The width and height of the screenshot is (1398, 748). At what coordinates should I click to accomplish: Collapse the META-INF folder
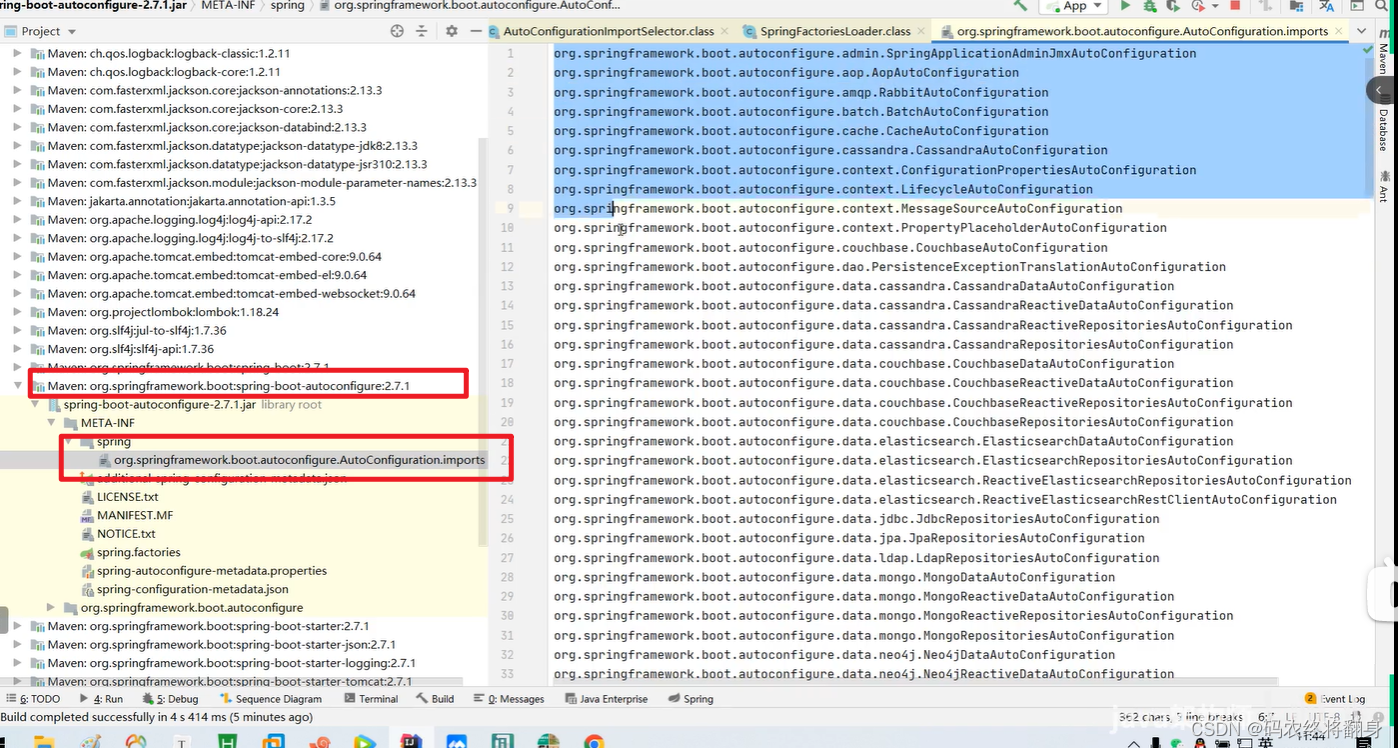pyautogui.click(x=51, y=423)
